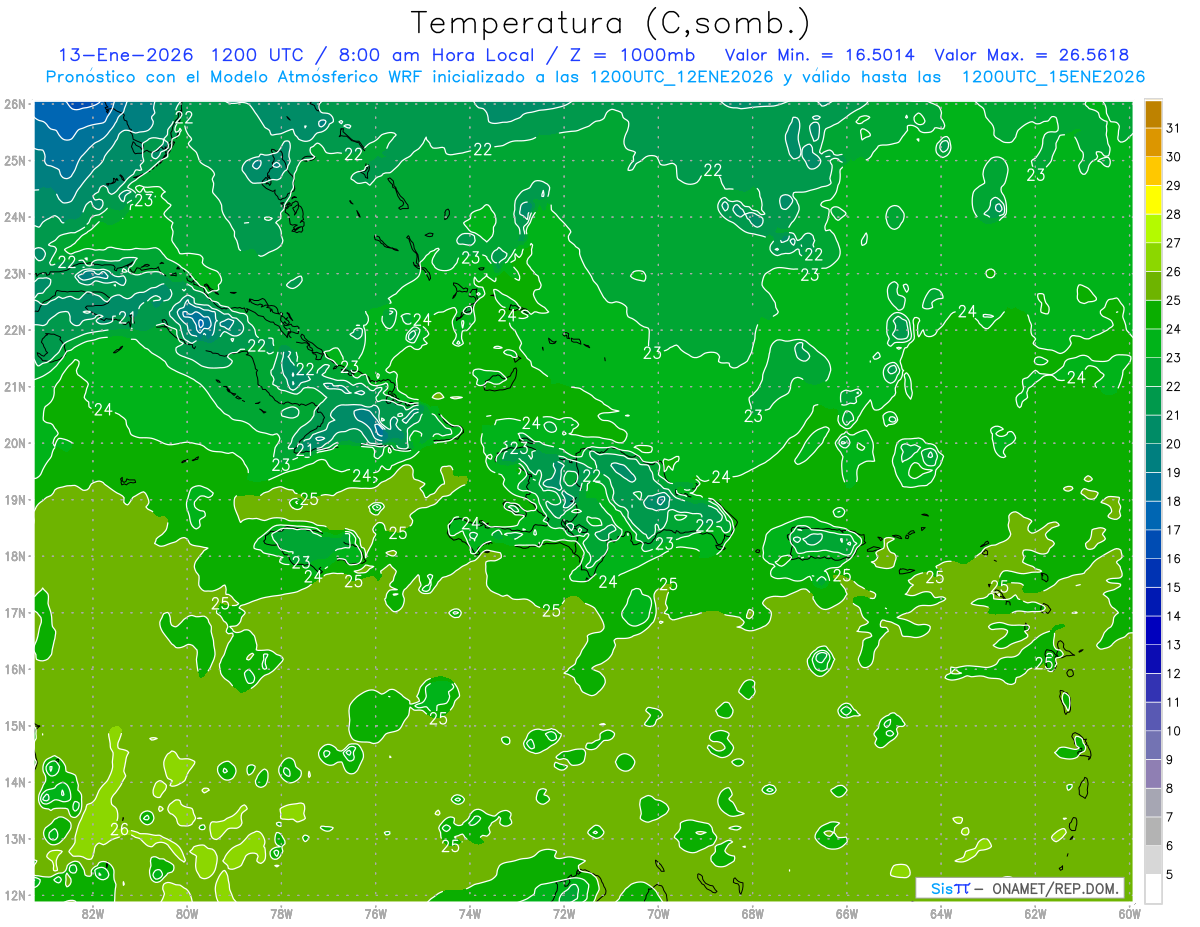Click the legend label '14' on the colorbar
This screenshot has width=1200, height=927.
(1174, 616)
